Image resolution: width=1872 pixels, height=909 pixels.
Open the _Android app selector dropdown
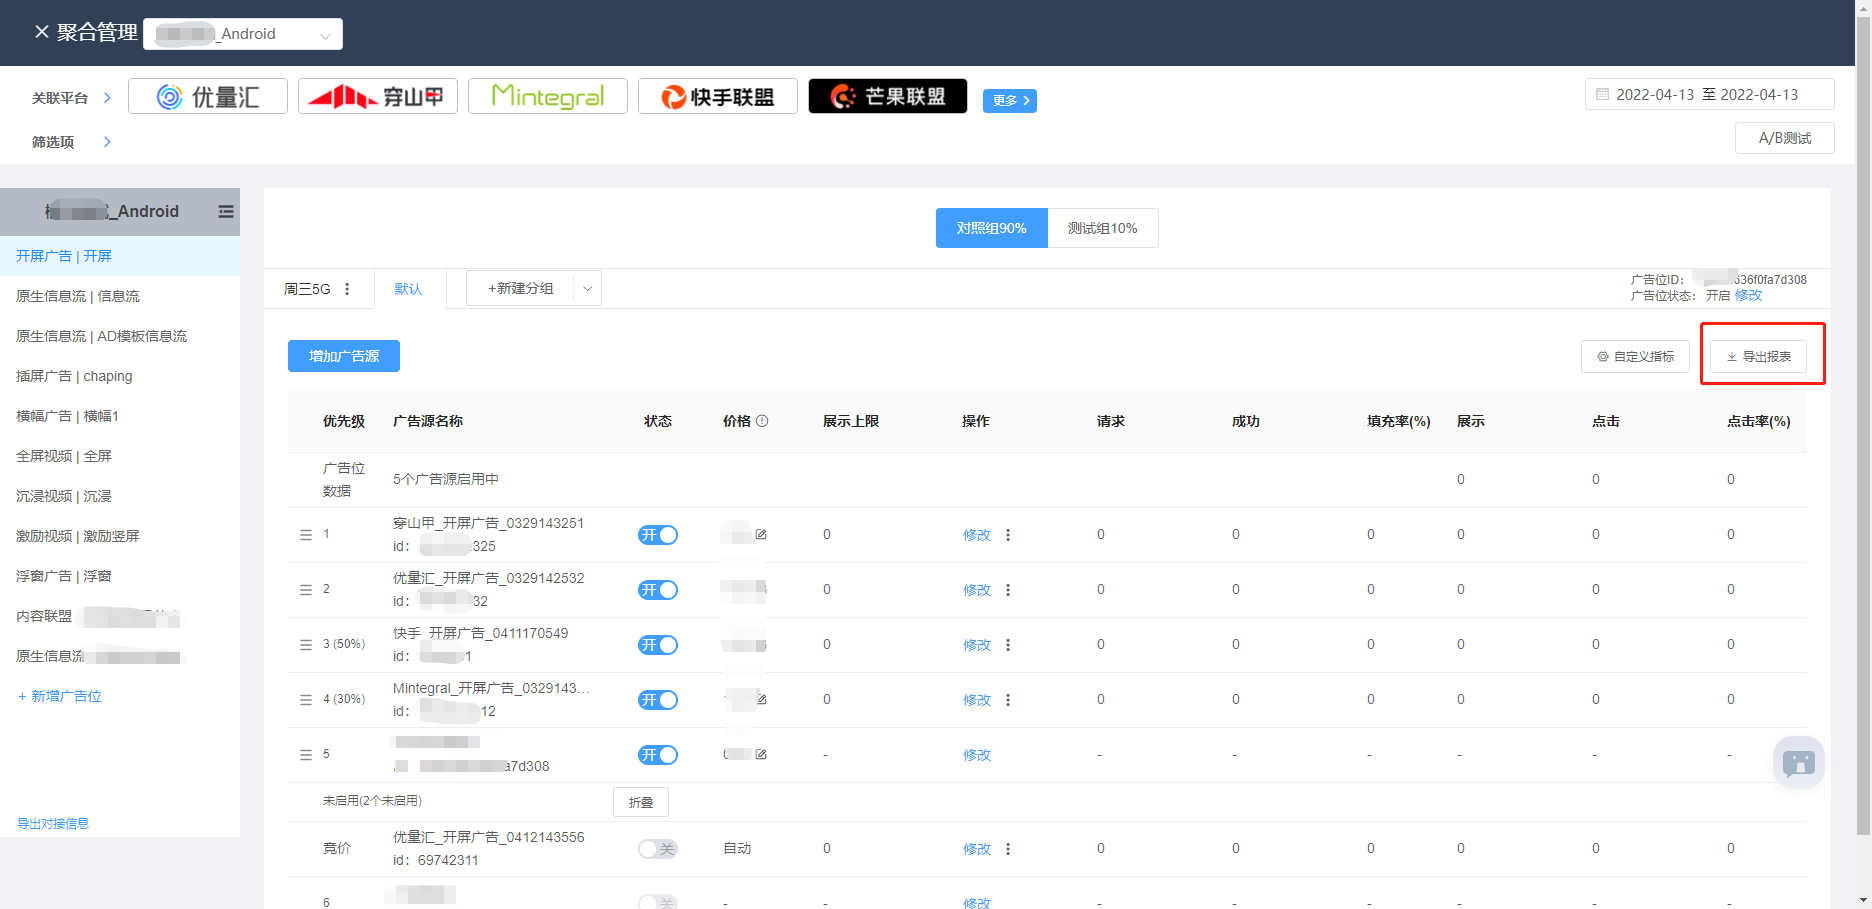coord(243,34)
